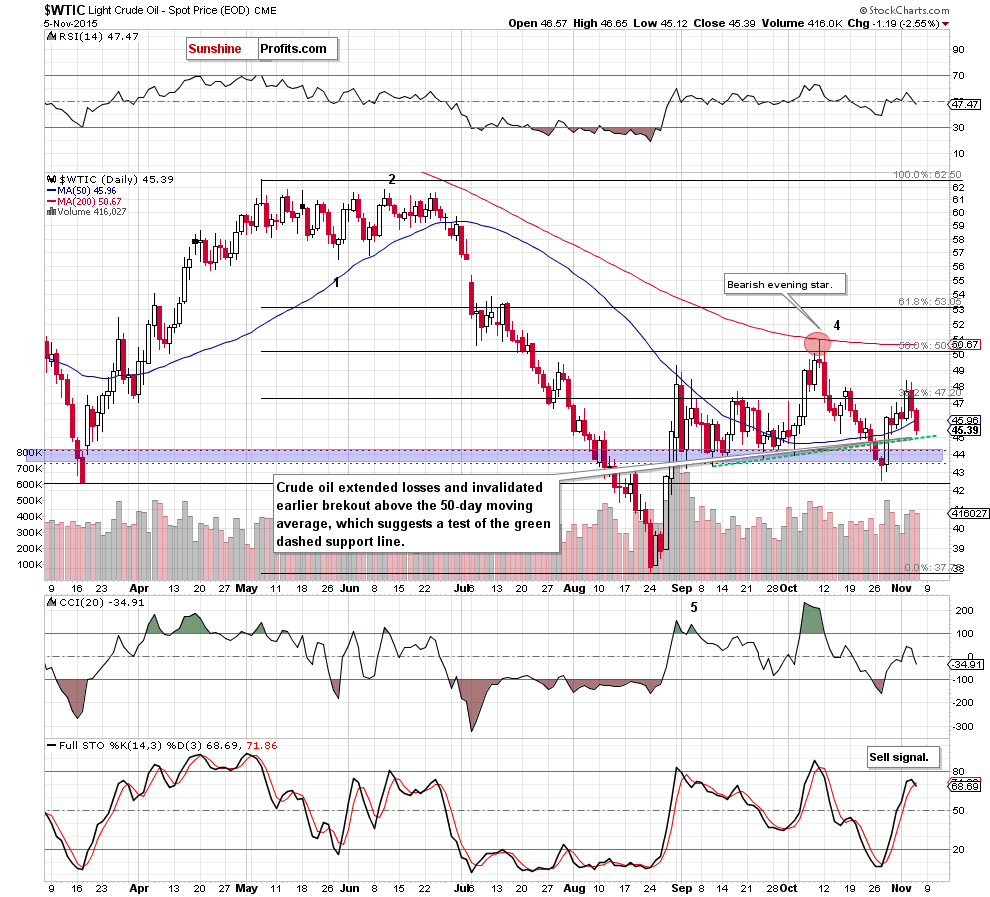Screen dimensions: 990x897
Task: Click the 45.39 last price tag on right axis
Action: point(965,430)
